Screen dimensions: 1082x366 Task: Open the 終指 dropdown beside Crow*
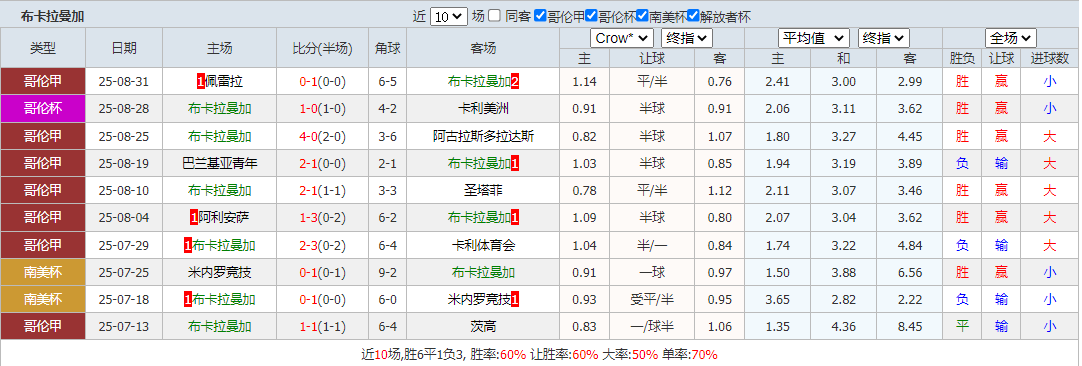[x=687, y=38]
